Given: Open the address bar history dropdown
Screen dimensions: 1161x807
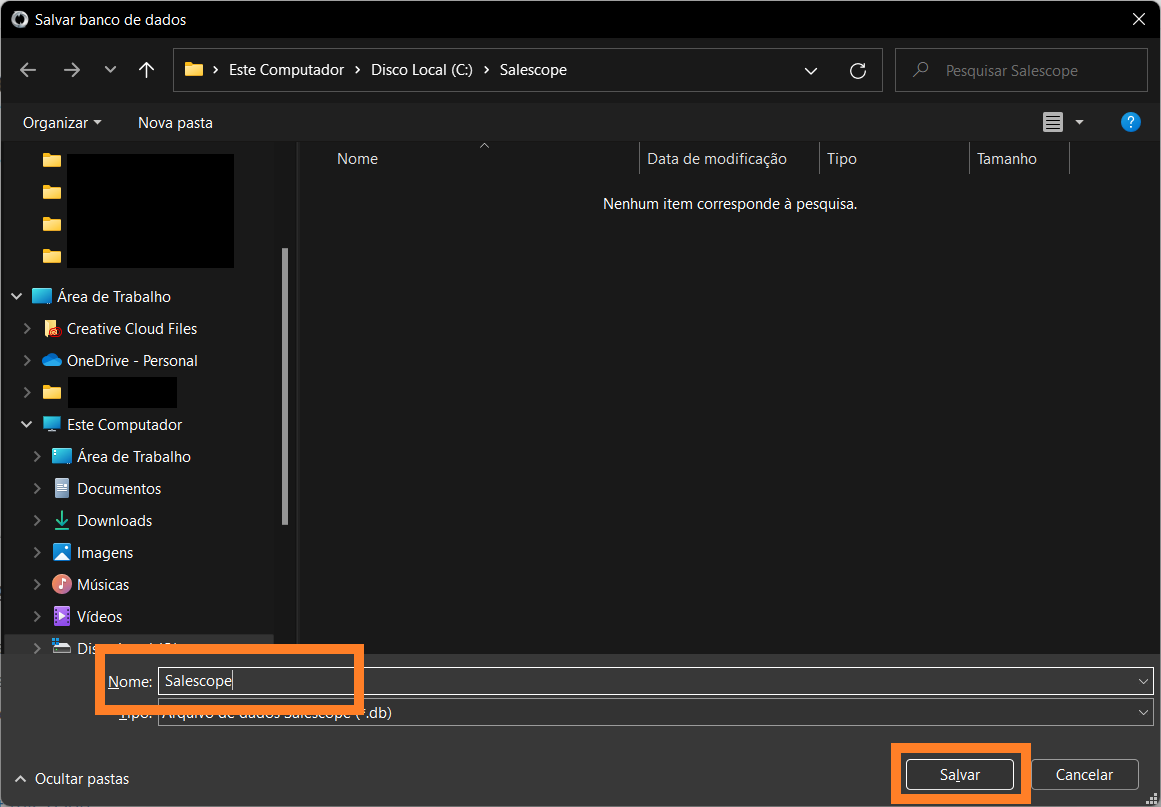Looking at the screenshot, I should pyautogui.click(x=811, y=71).
